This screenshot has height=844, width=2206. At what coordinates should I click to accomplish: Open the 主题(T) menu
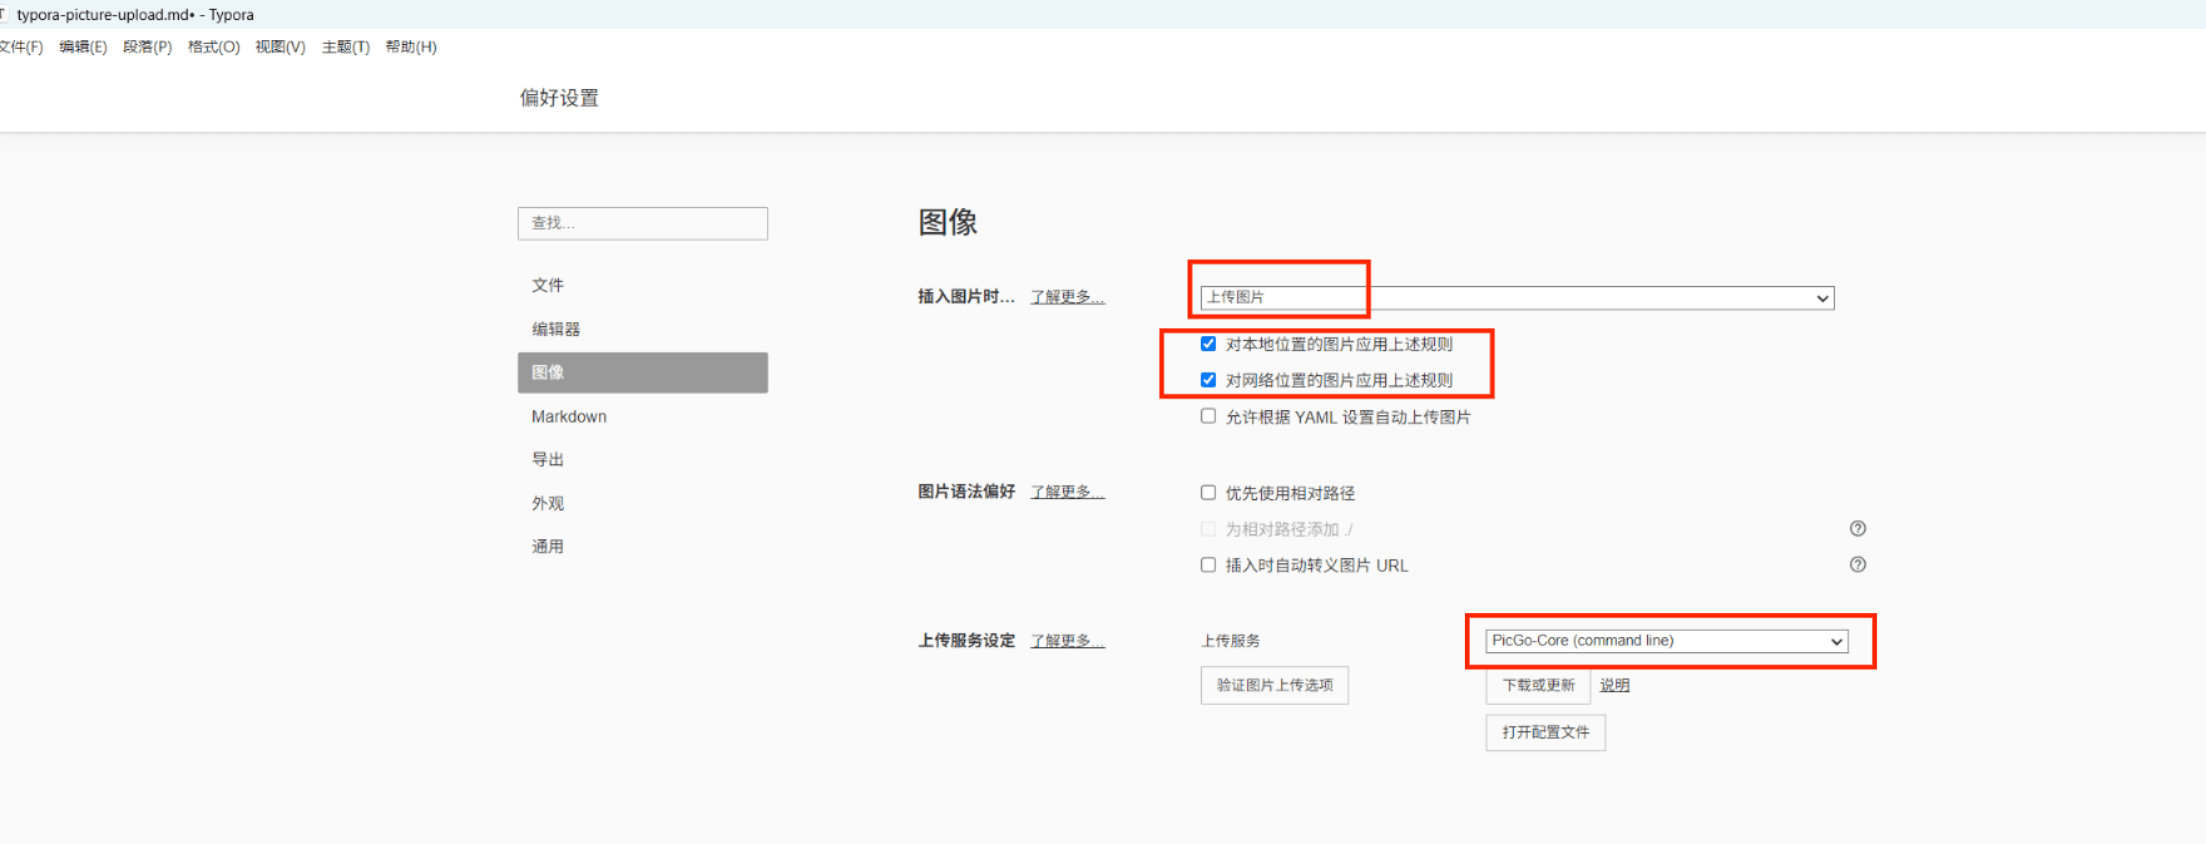[345, 47]
